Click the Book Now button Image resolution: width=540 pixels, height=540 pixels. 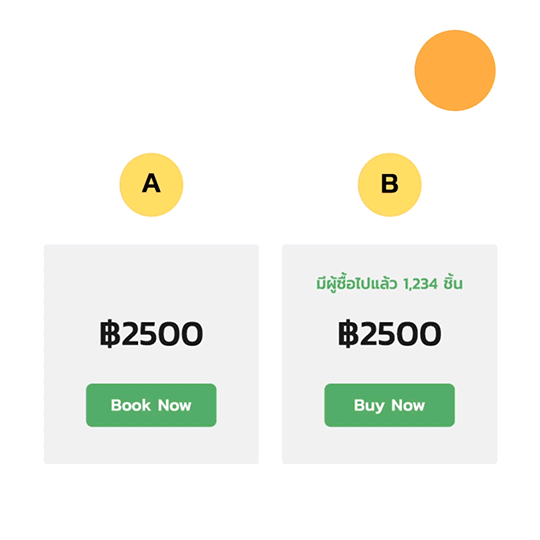(x=151, y=405)
